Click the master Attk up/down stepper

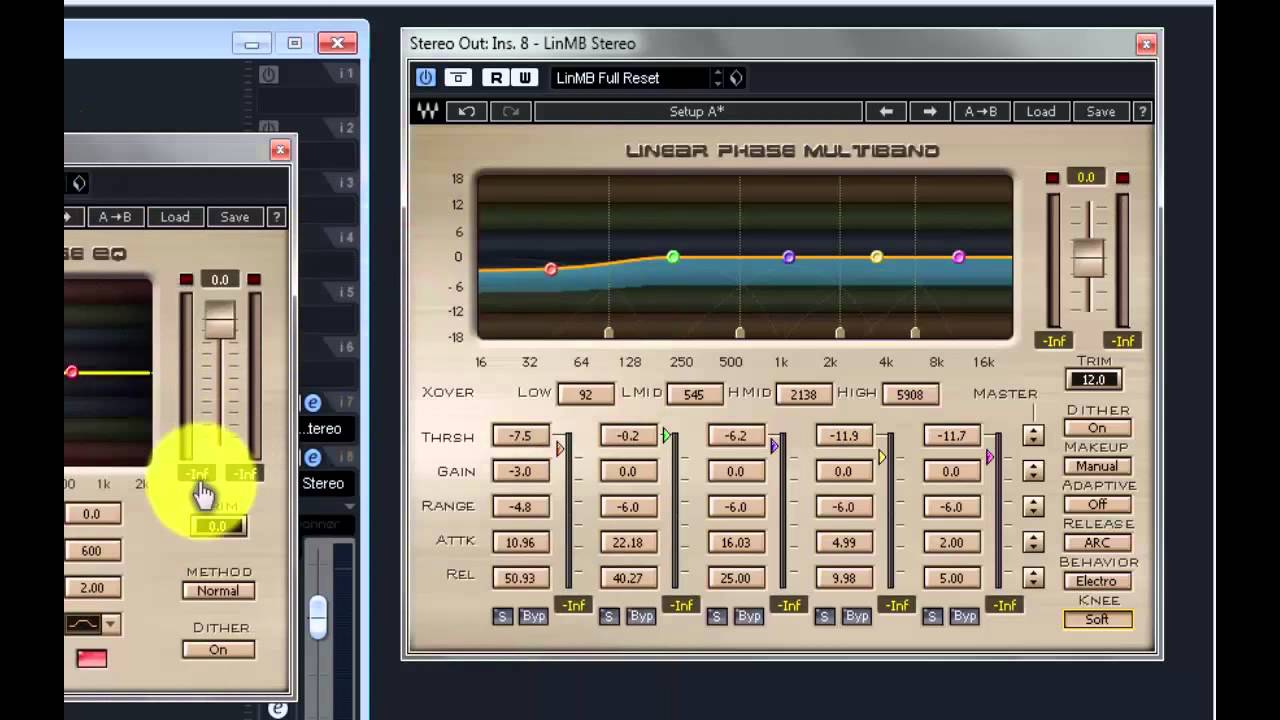point(1033,542)
